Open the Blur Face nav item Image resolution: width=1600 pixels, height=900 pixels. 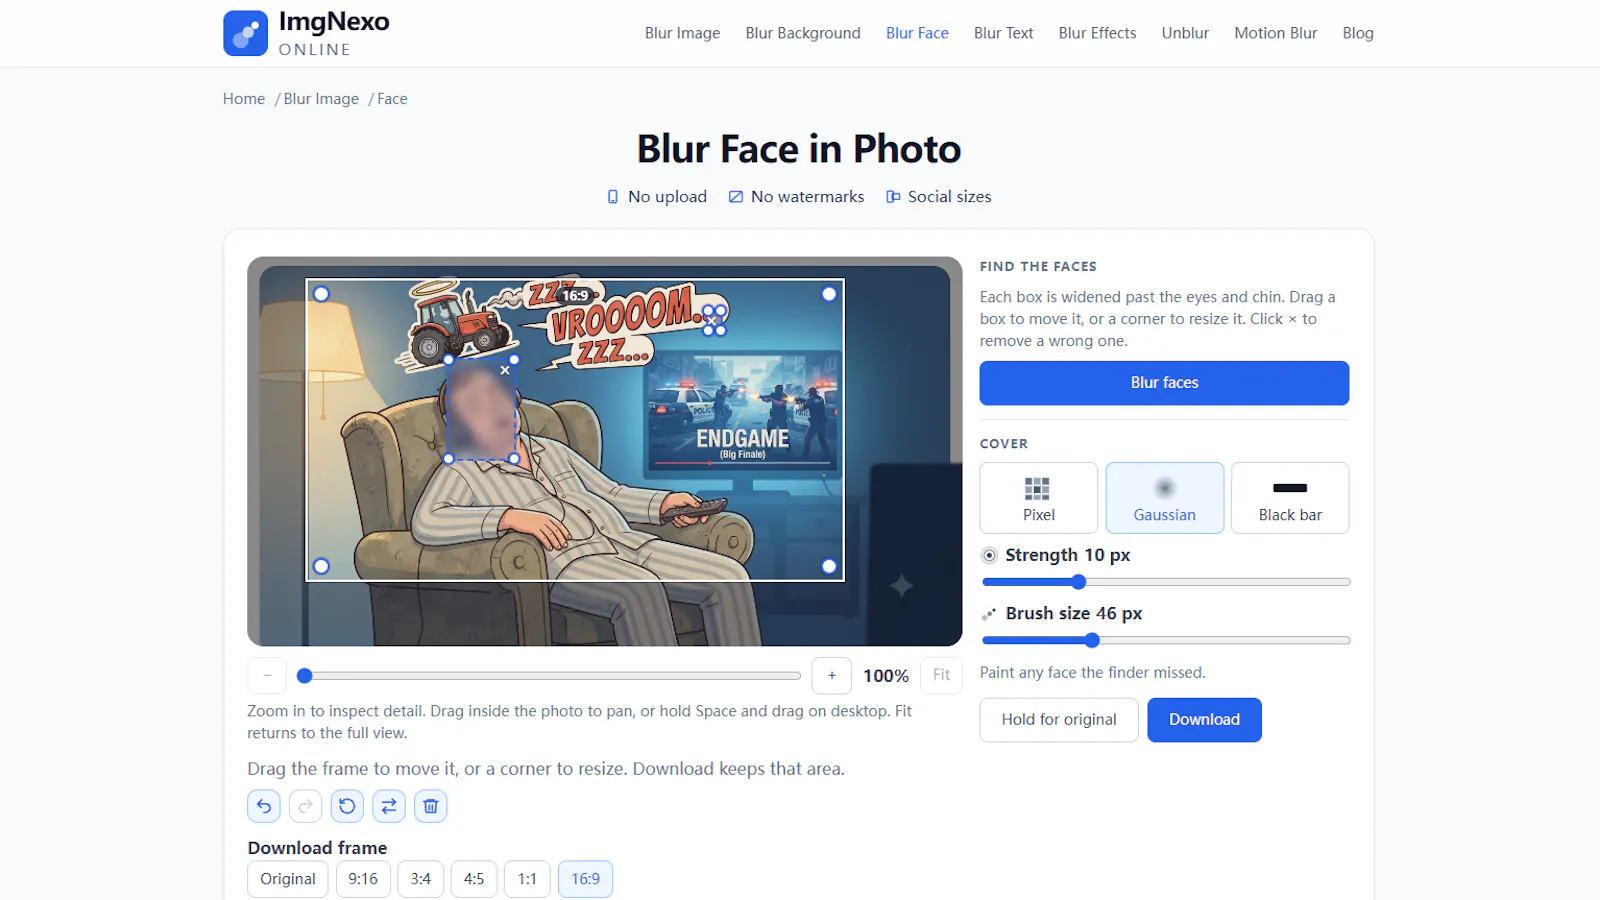click(917, 33)
